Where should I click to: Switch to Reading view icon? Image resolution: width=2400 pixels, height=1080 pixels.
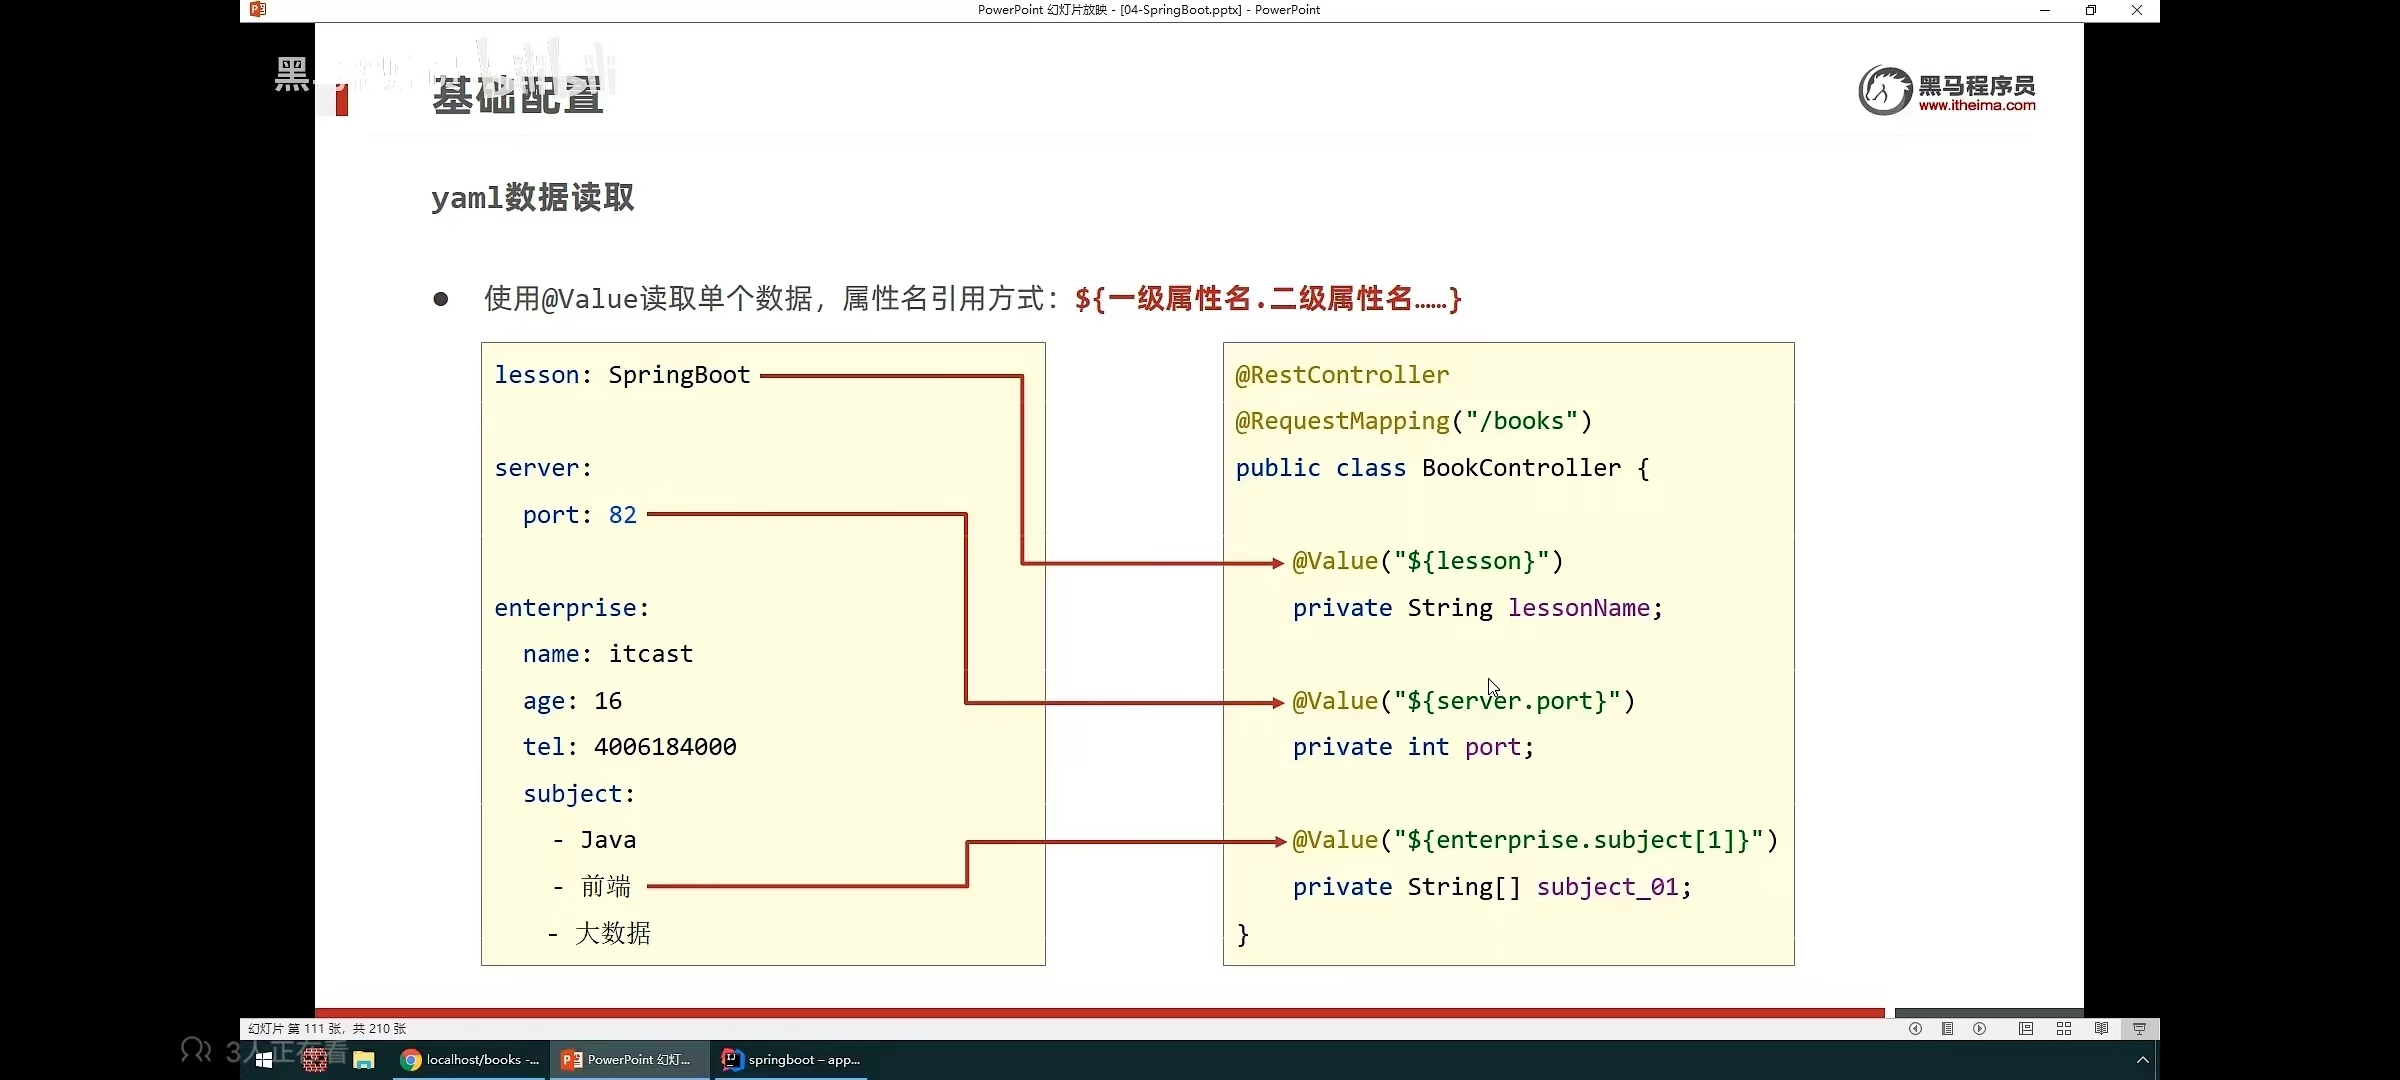2101,1028
